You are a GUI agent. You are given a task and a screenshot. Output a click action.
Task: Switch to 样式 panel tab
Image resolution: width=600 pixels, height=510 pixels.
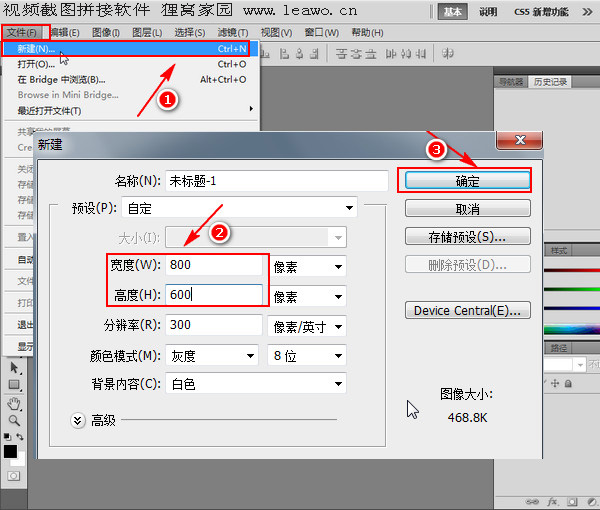click(559, 251)
